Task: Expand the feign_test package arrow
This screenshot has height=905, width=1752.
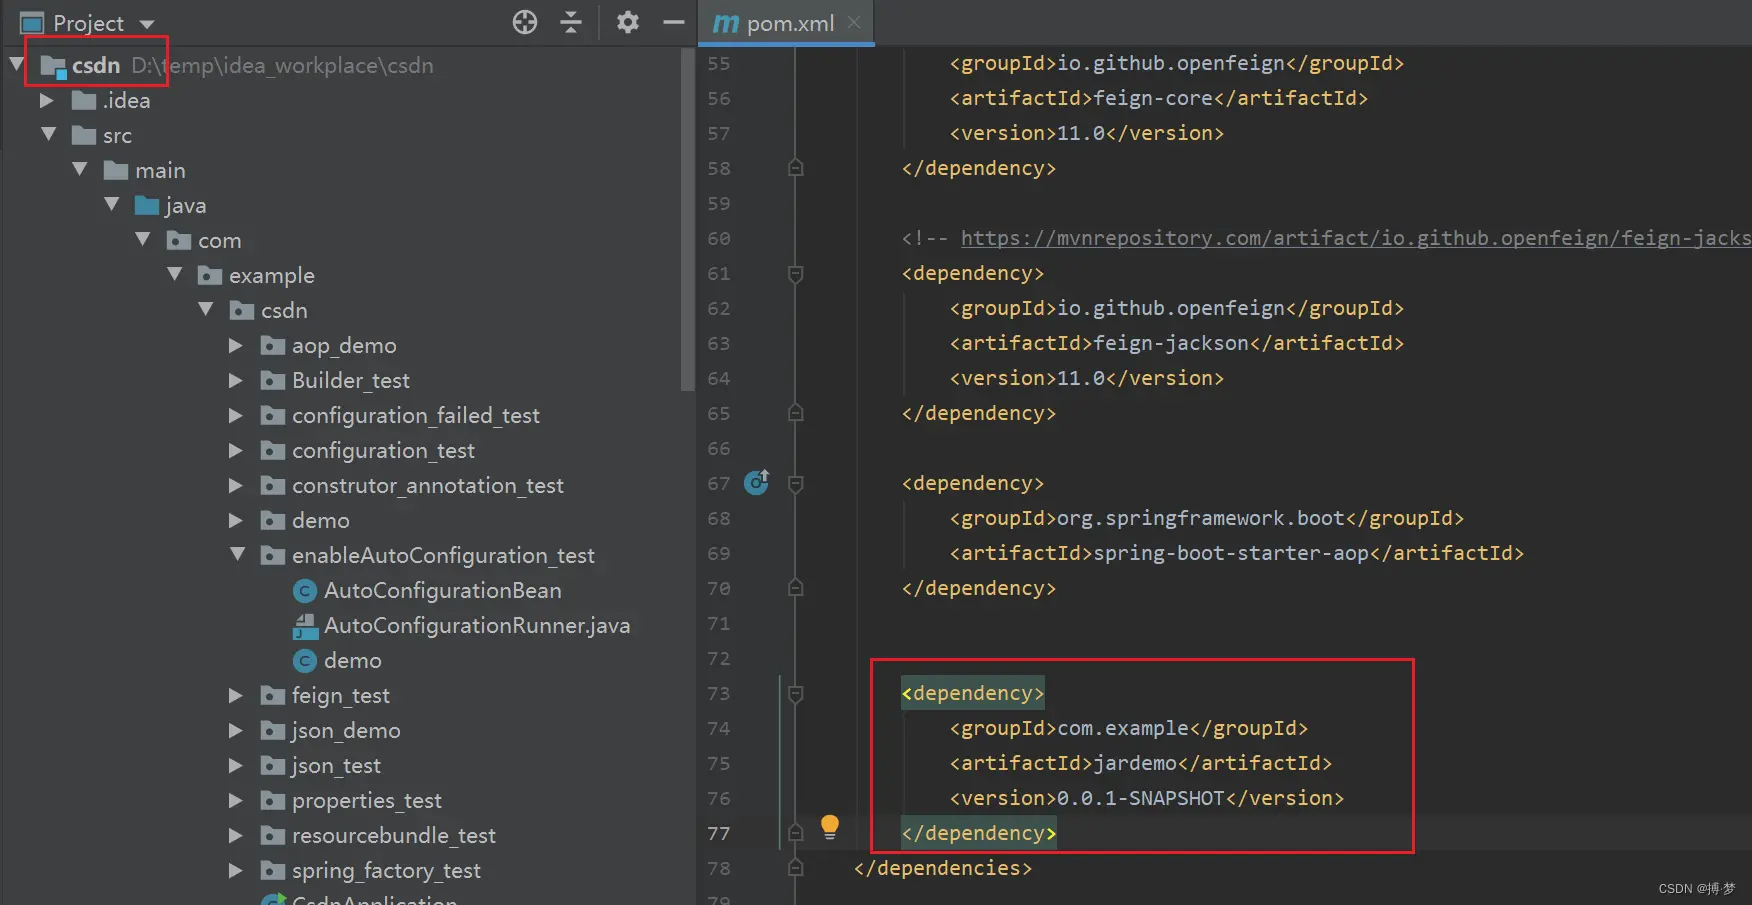Action: click(236, 695)
